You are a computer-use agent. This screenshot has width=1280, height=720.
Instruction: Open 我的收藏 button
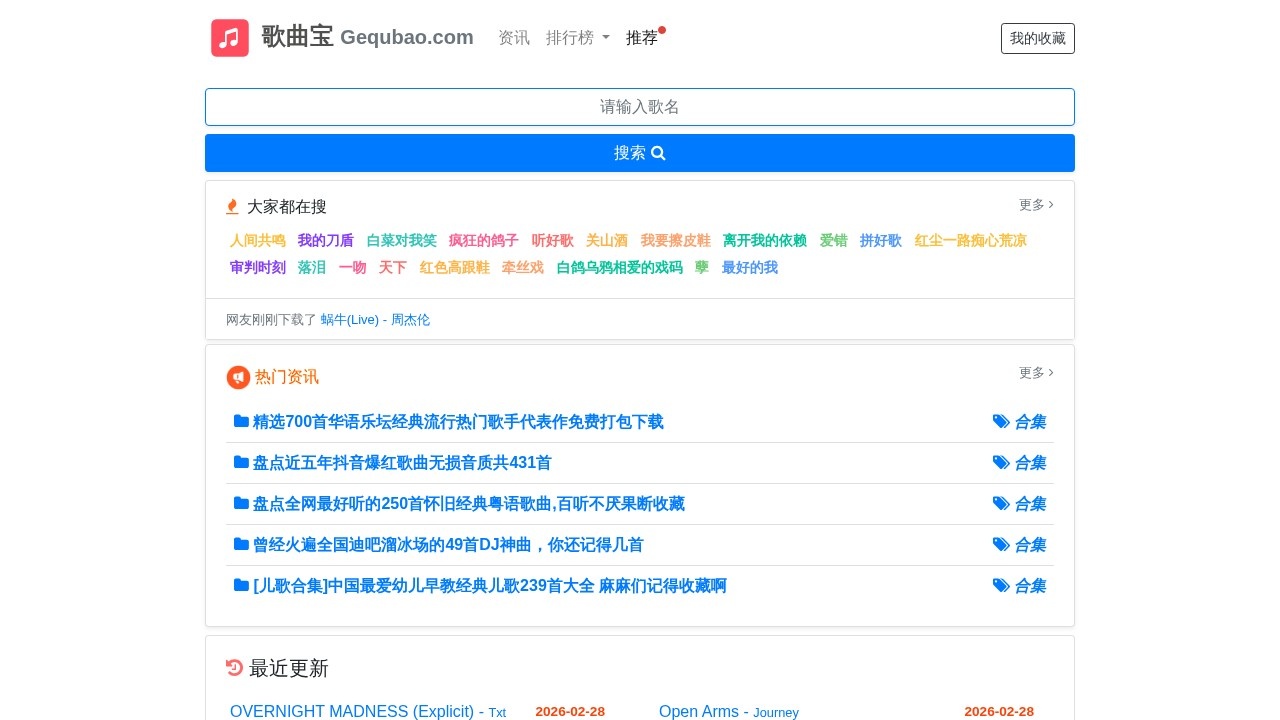(1037, 39)
